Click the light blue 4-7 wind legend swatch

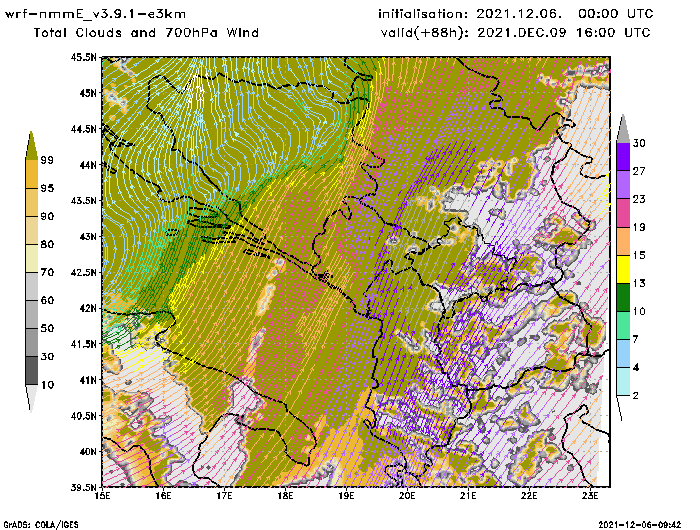point(623,354)
